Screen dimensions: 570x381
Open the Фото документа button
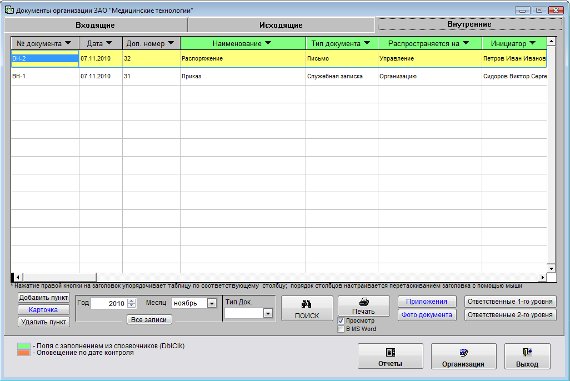pos(427,314)
